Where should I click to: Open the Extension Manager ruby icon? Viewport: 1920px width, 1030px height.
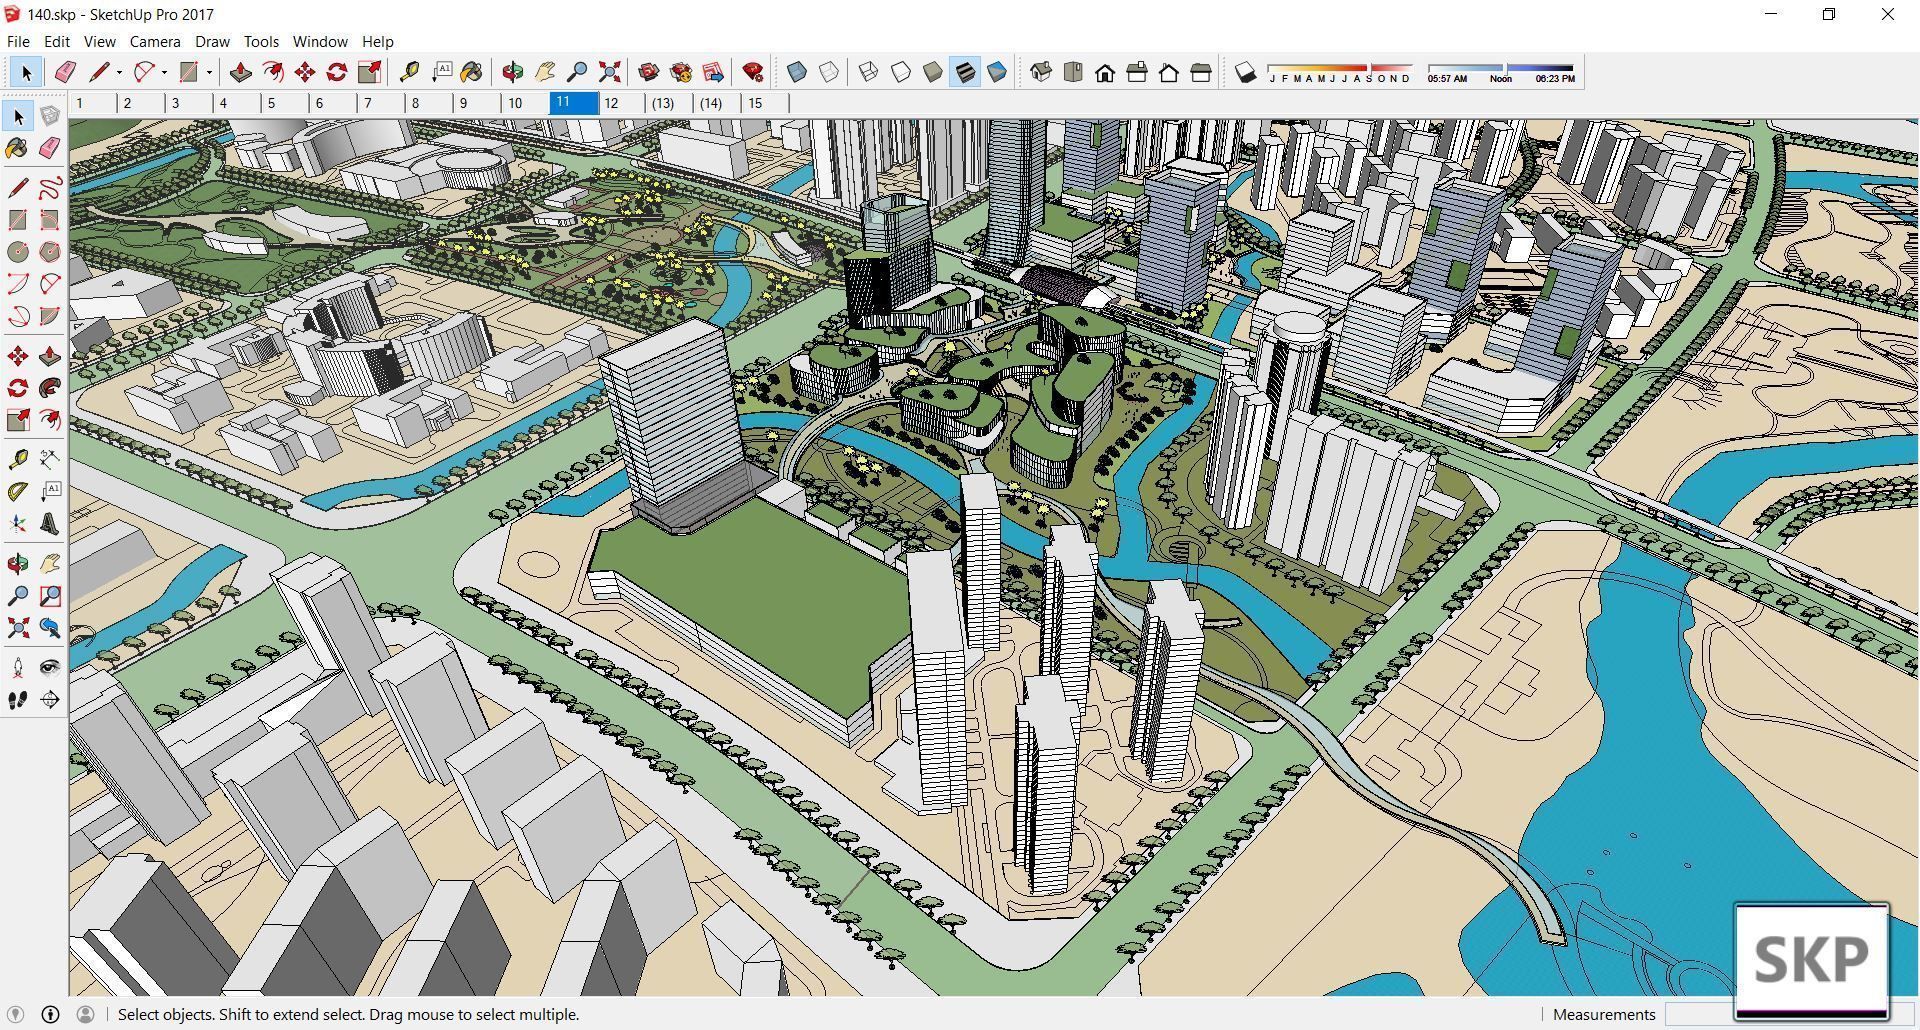point(753,72)
